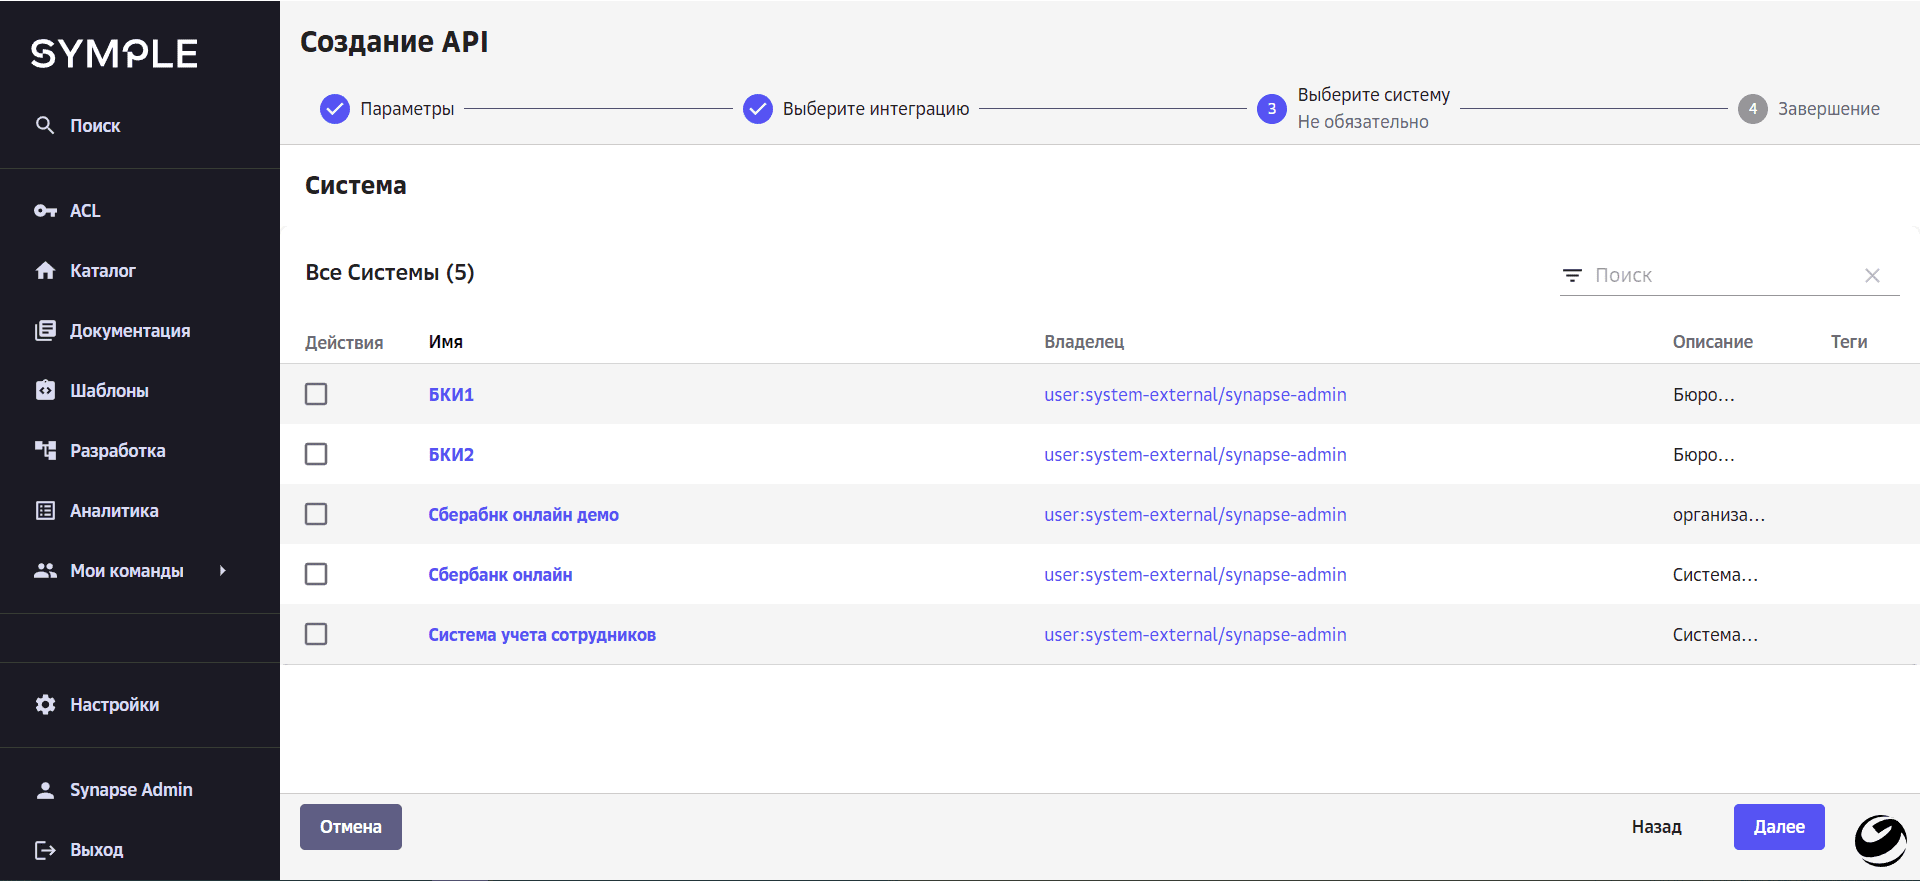Viewport: 1920px width, 881px height.
Task: Clear the search with the X icon
Action: click(1872, 275)
